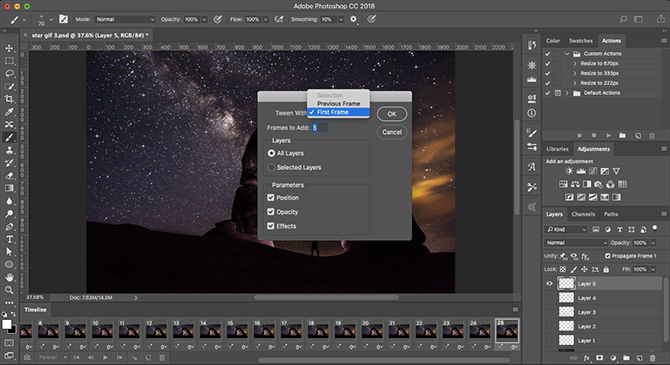Add a Brightness/Contrast adjustment

(569, 171)
